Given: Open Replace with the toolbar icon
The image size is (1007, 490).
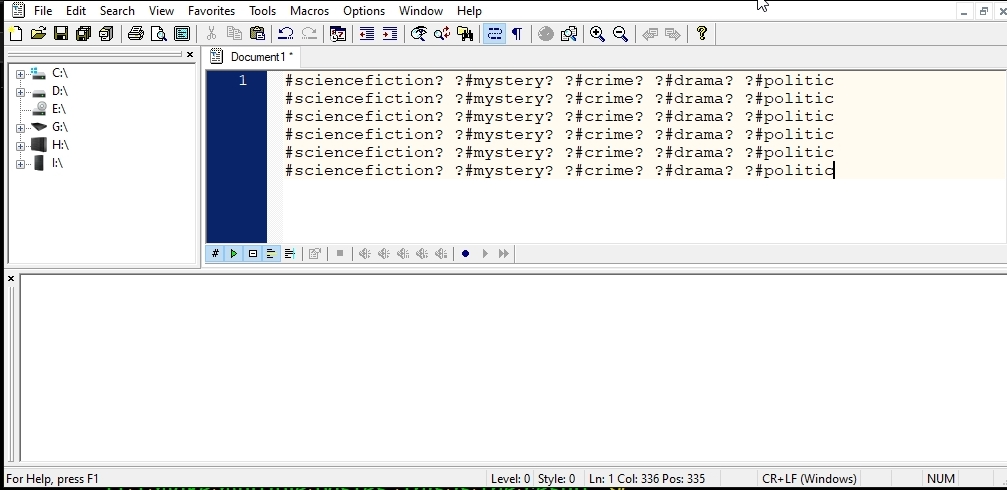Looking at the screenshot, I should (442, 33).
